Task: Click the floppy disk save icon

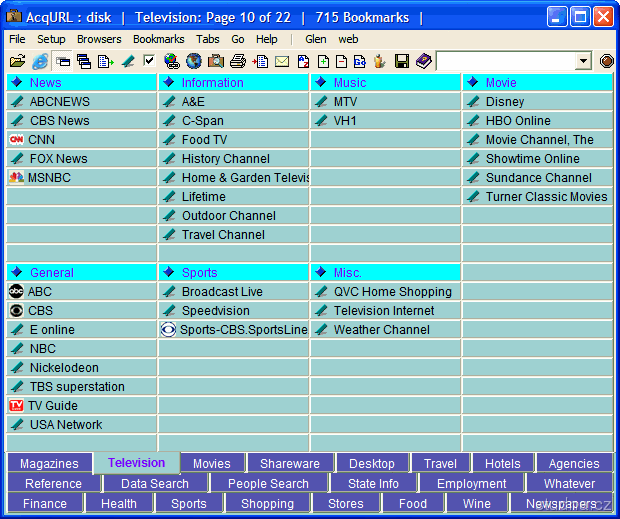Action: pyautogui.click(x=402, y=61)
